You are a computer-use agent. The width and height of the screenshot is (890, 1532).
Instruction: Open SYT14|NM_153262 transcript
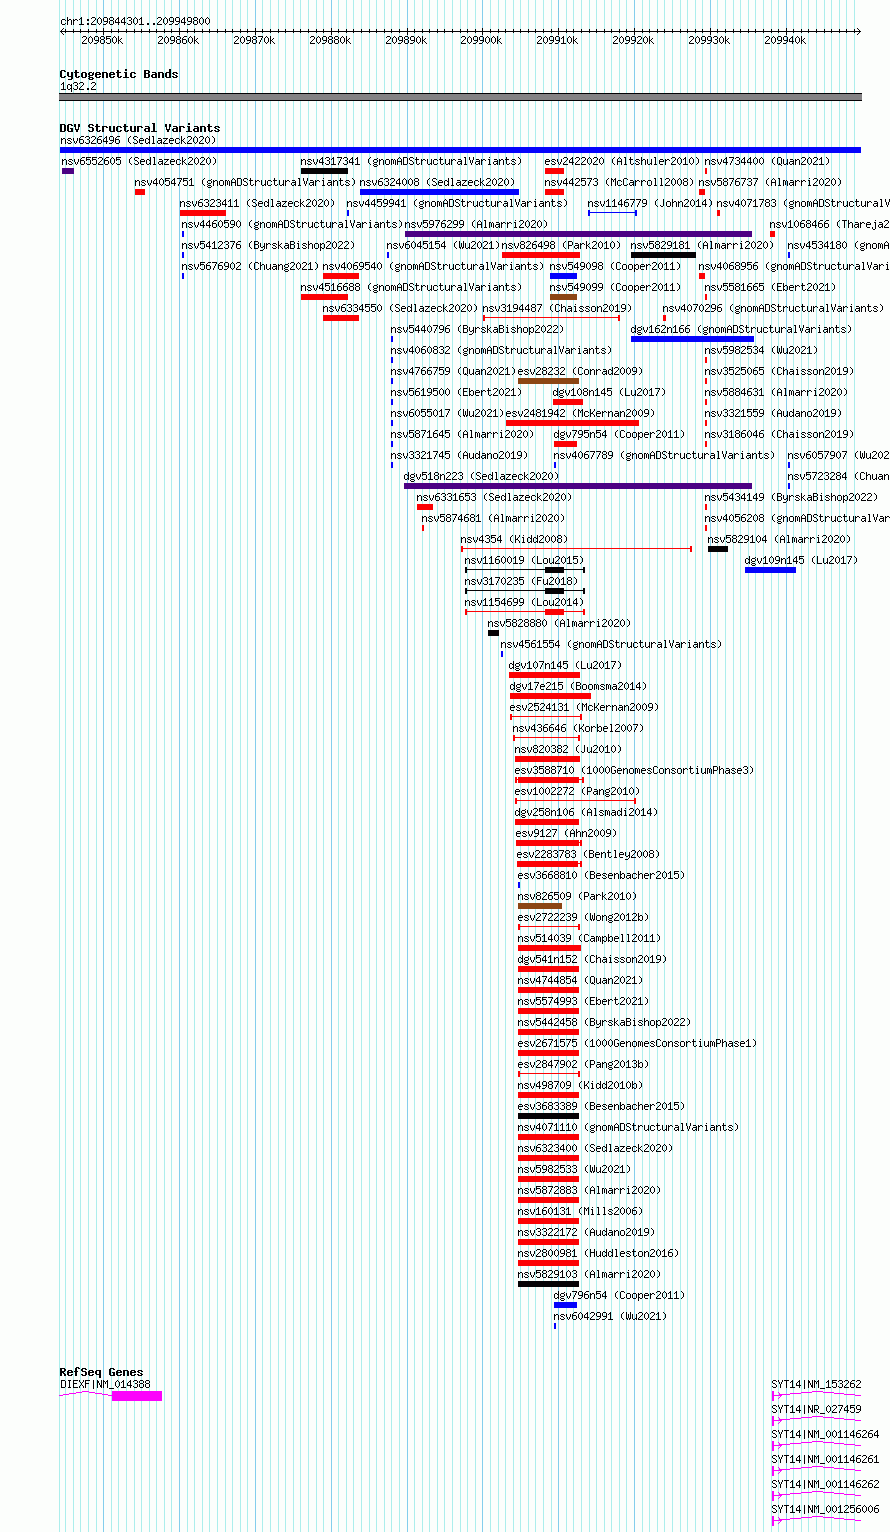816,1384
